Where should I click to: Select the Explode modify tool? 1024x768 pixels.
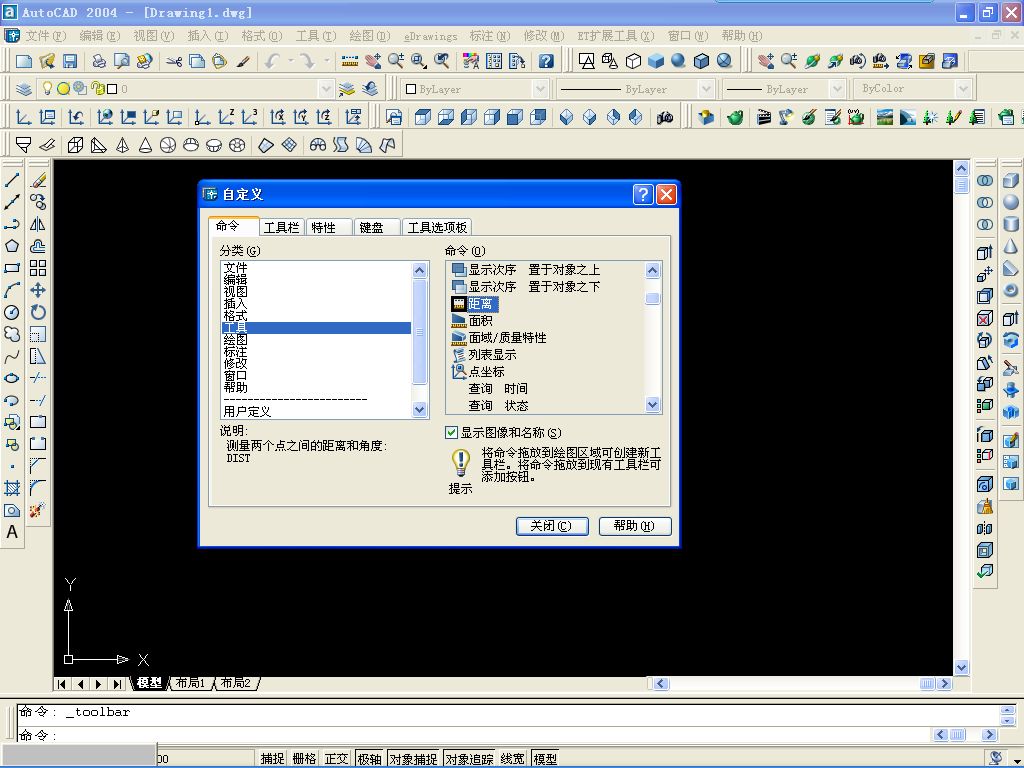tap(38, 510)
